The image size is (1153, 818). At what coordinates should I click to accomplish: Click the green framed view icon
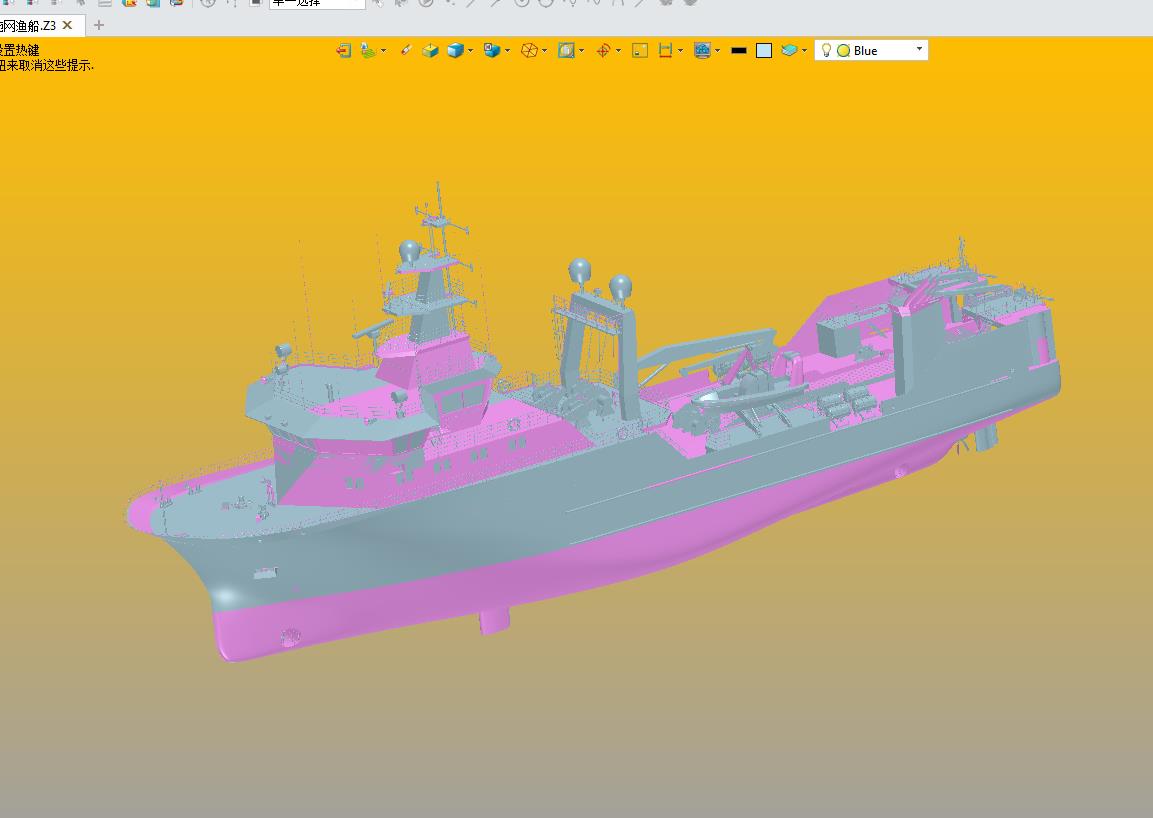click(566, 50)
